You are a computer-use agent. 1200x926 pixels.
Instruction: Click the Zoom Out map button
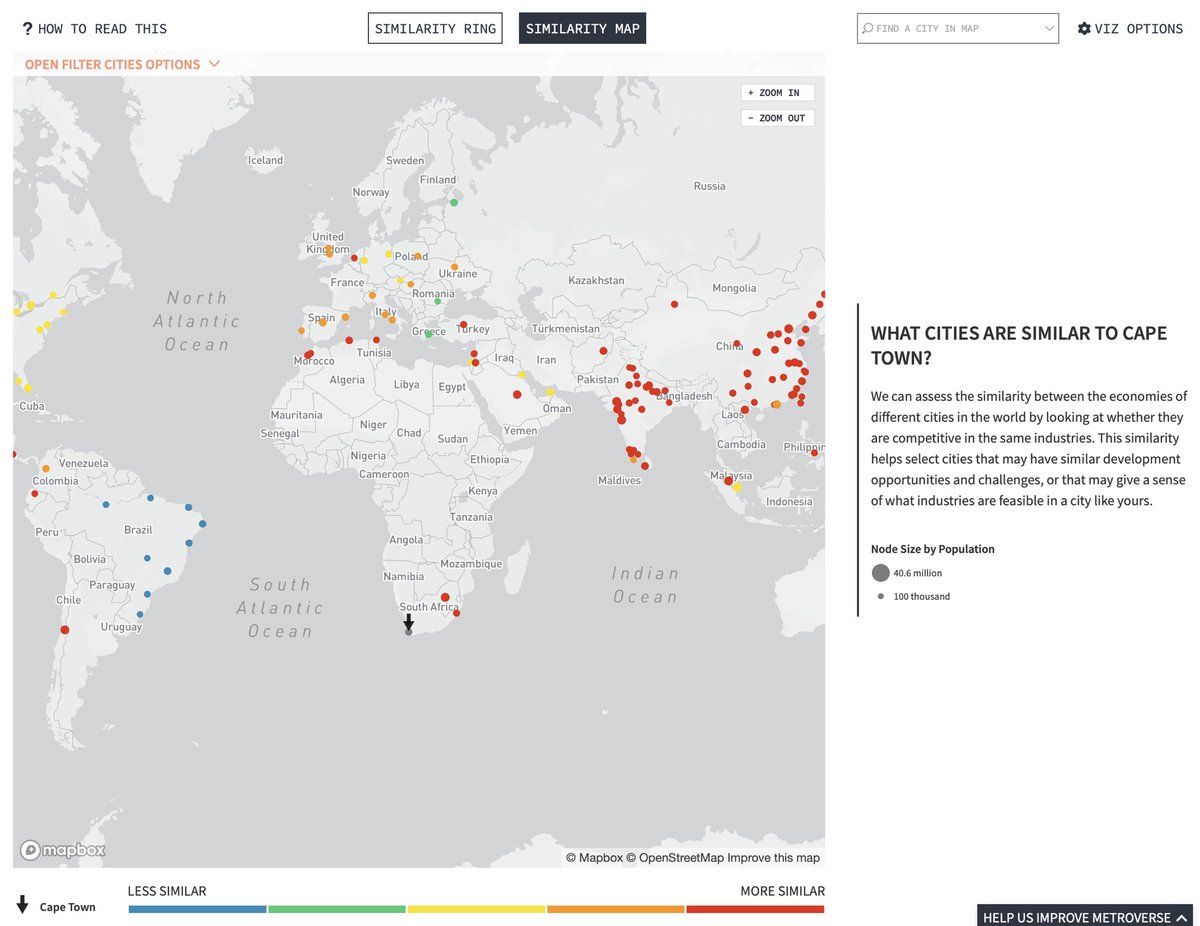778,118
